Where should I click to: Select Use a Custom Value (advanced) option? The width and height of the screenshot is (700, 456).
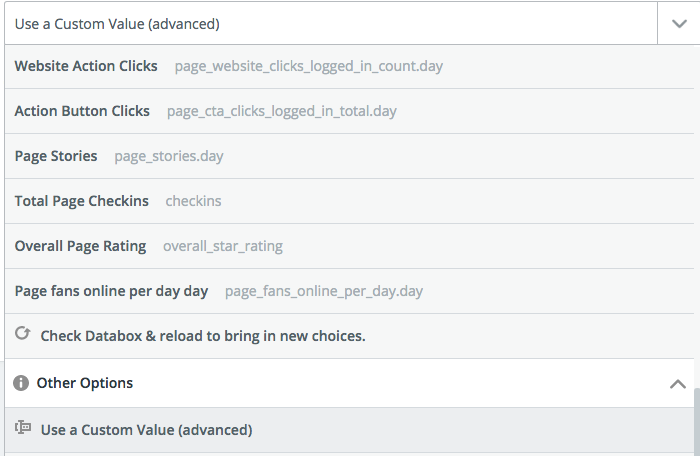coord(349,430)
